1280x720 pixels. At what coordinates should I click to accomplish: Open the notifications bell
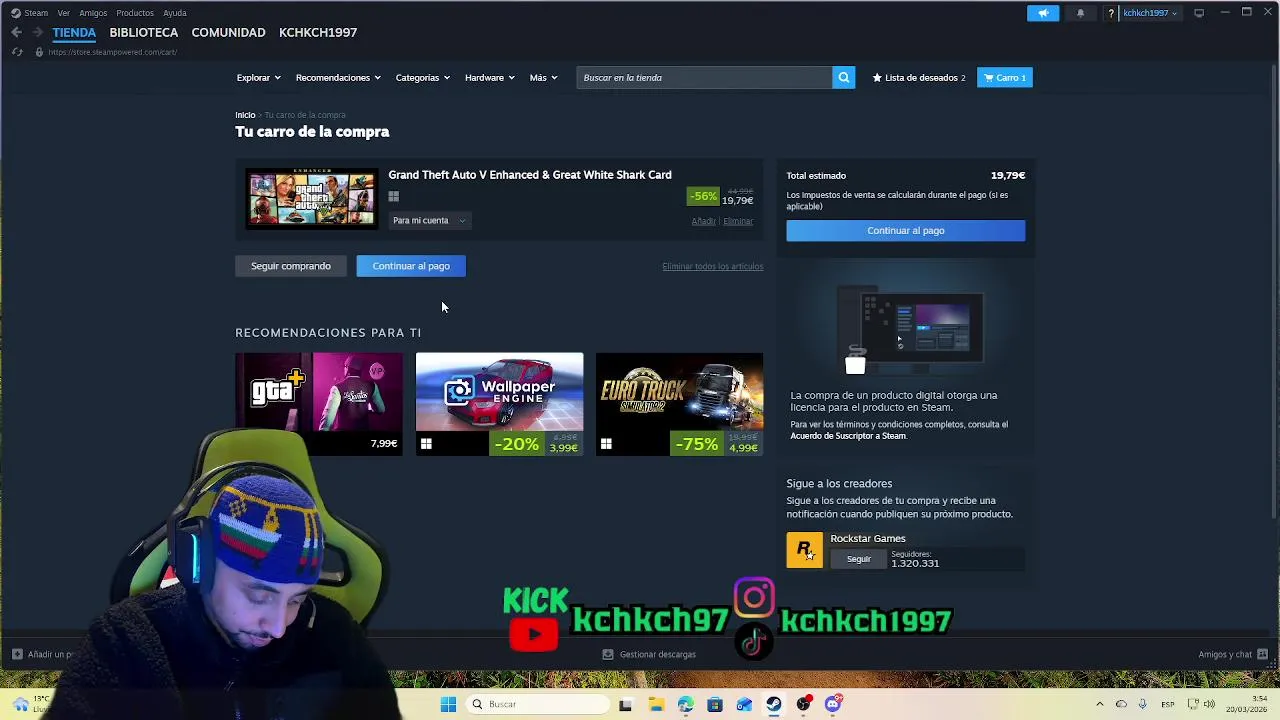[x=1080, y=13]
